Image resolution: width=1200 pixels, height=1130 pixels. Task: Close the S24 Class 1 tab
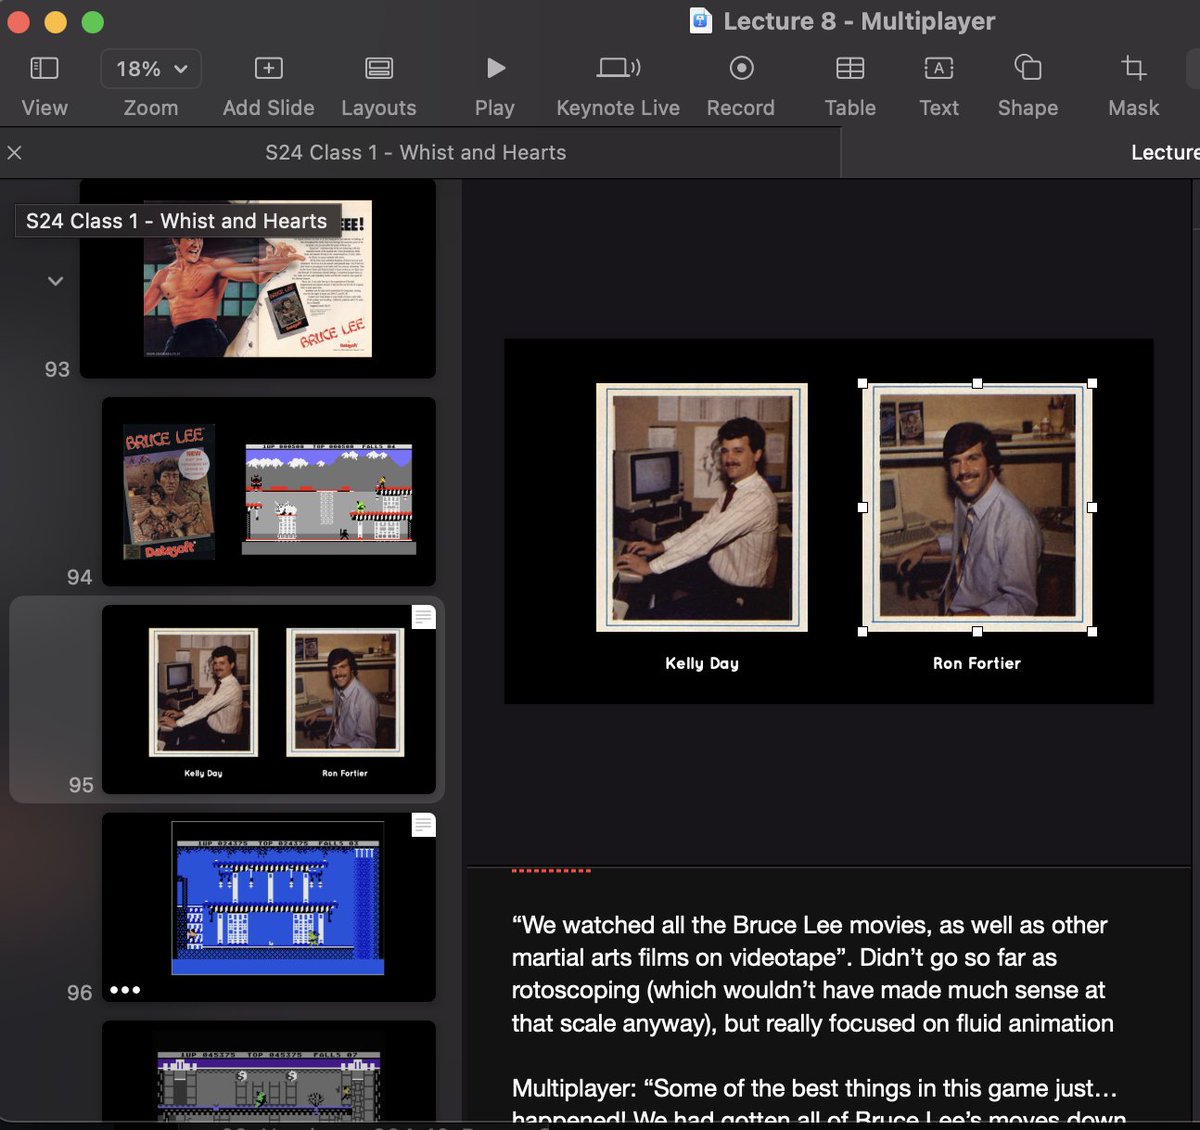[14, 153]
